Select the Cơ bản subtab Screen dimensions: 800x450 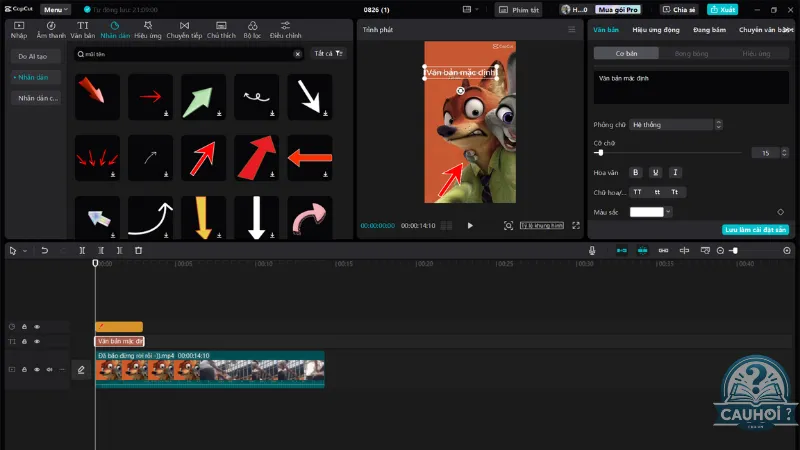pyautogui.click(x=626, y=54)
